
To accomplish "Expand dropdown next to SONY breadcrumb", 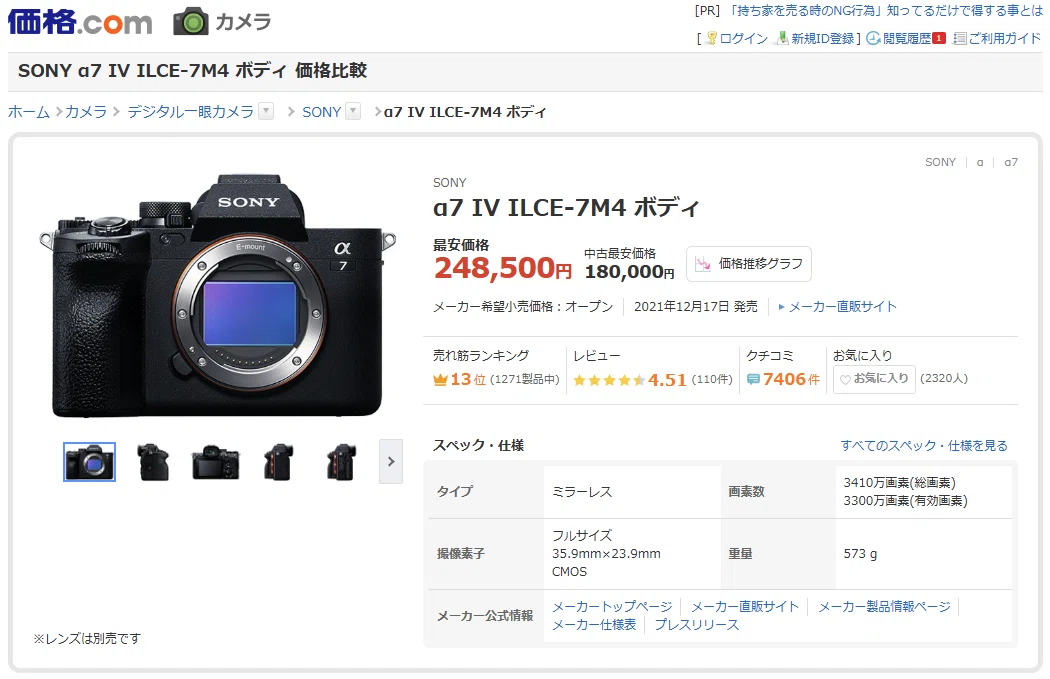I will coord(353,111).
